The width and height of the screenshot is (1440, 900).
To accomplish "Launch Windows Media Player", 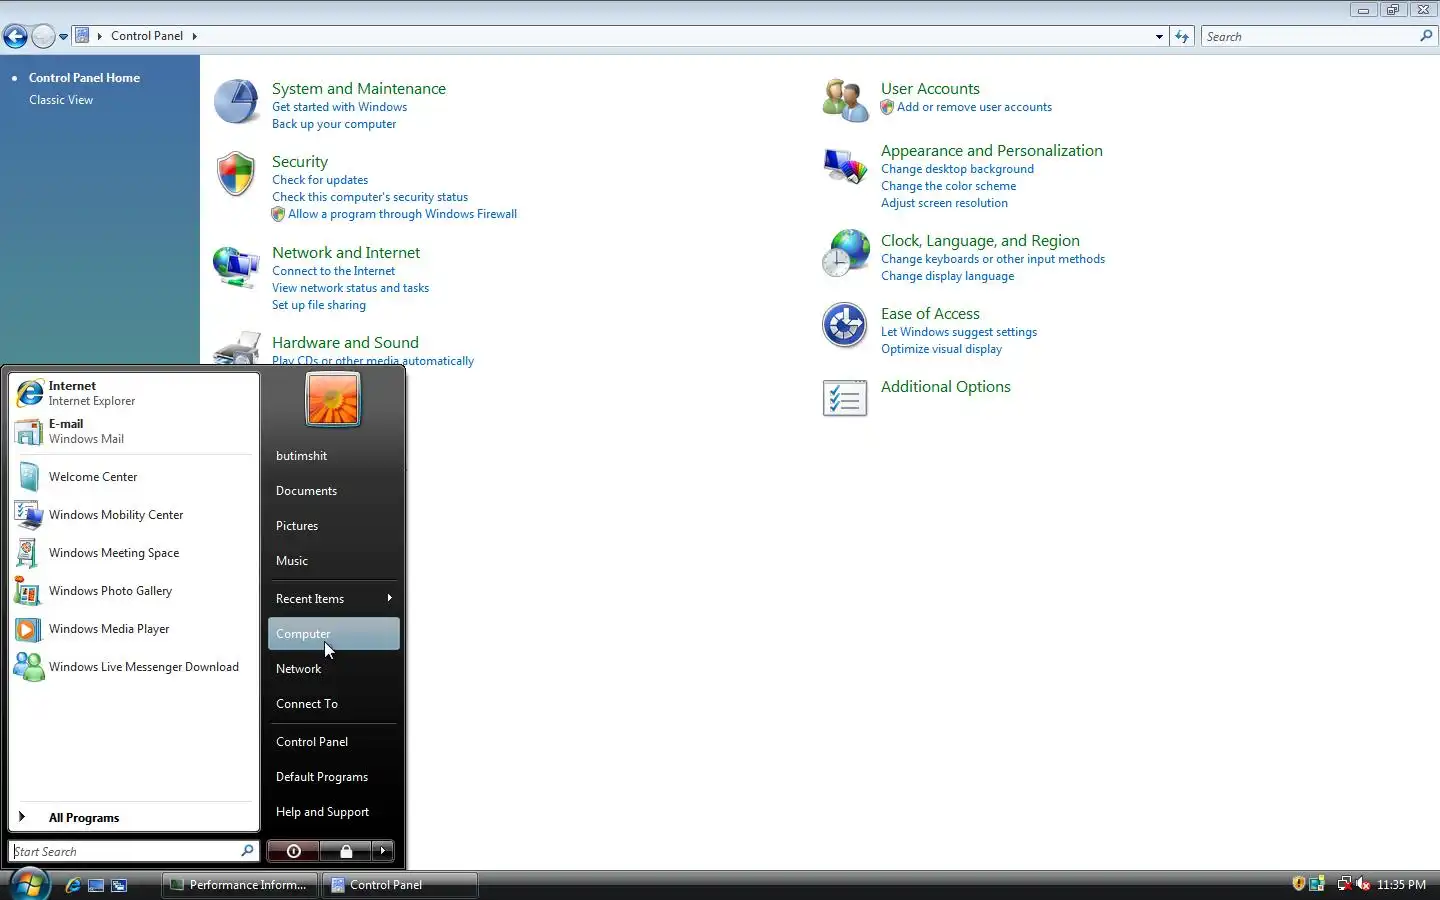I will 134,629.
